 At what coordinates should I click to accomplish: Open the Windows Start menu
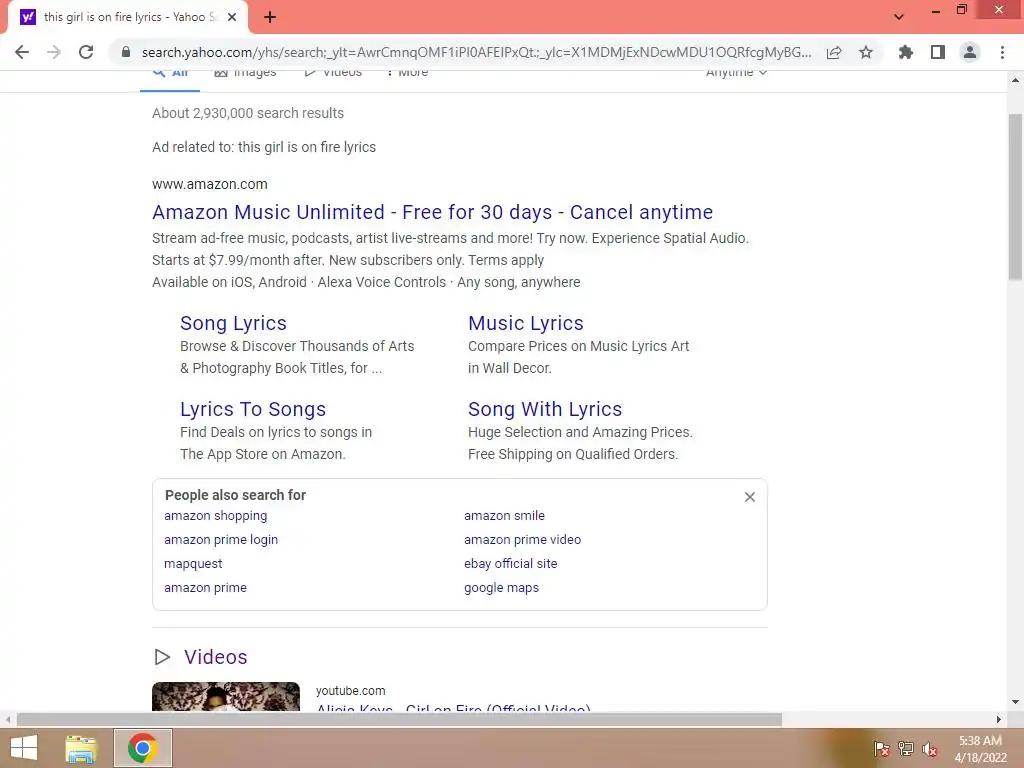(x=24, y=748)
